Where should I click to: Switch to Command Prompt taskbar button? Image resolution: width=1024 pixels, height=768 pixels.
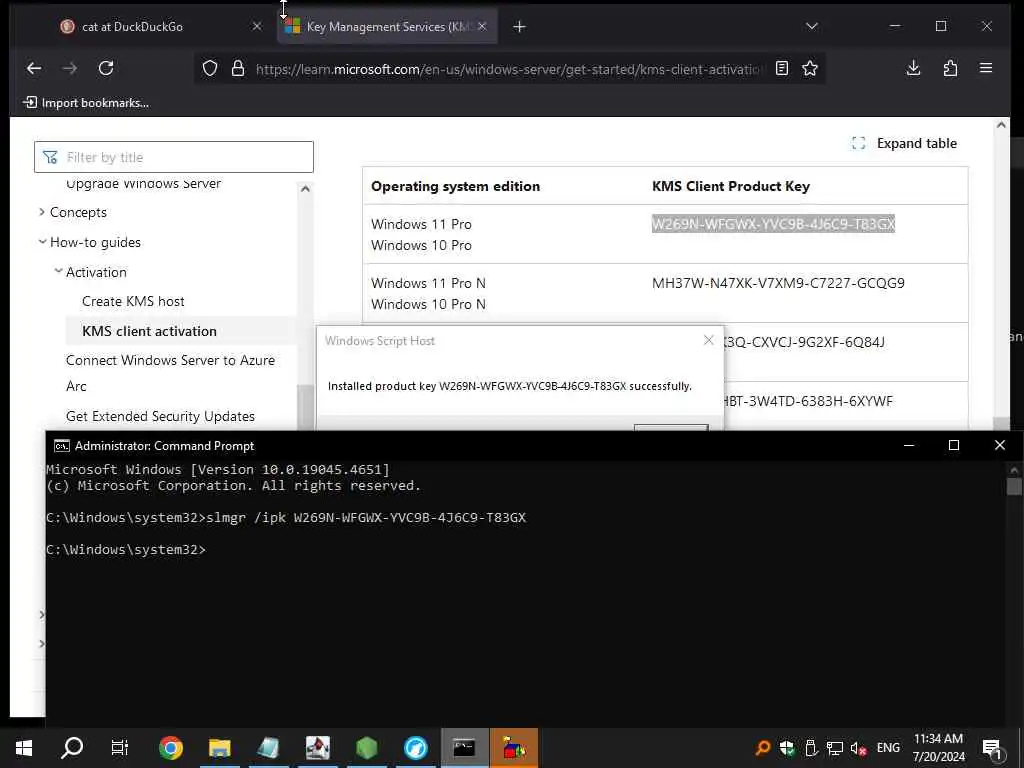[x=464, y=748]
